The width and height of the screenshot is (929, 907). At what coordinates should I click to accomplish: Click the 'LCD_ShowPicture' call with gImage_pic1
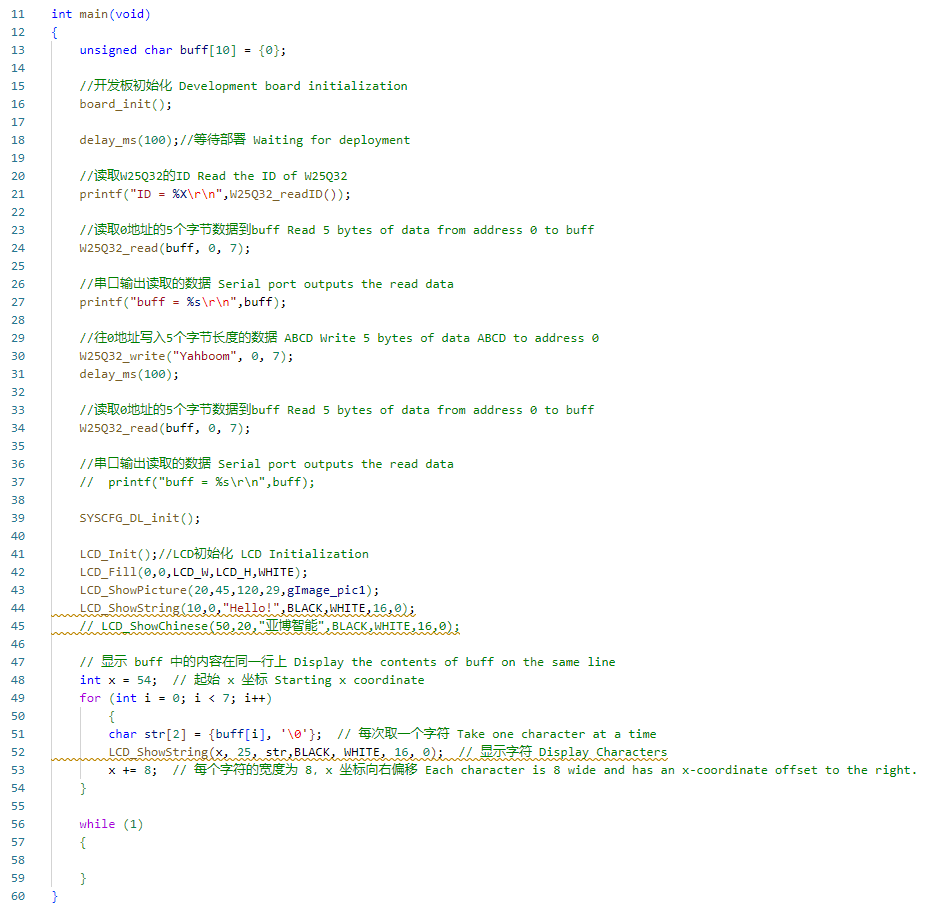pos(229,590)
